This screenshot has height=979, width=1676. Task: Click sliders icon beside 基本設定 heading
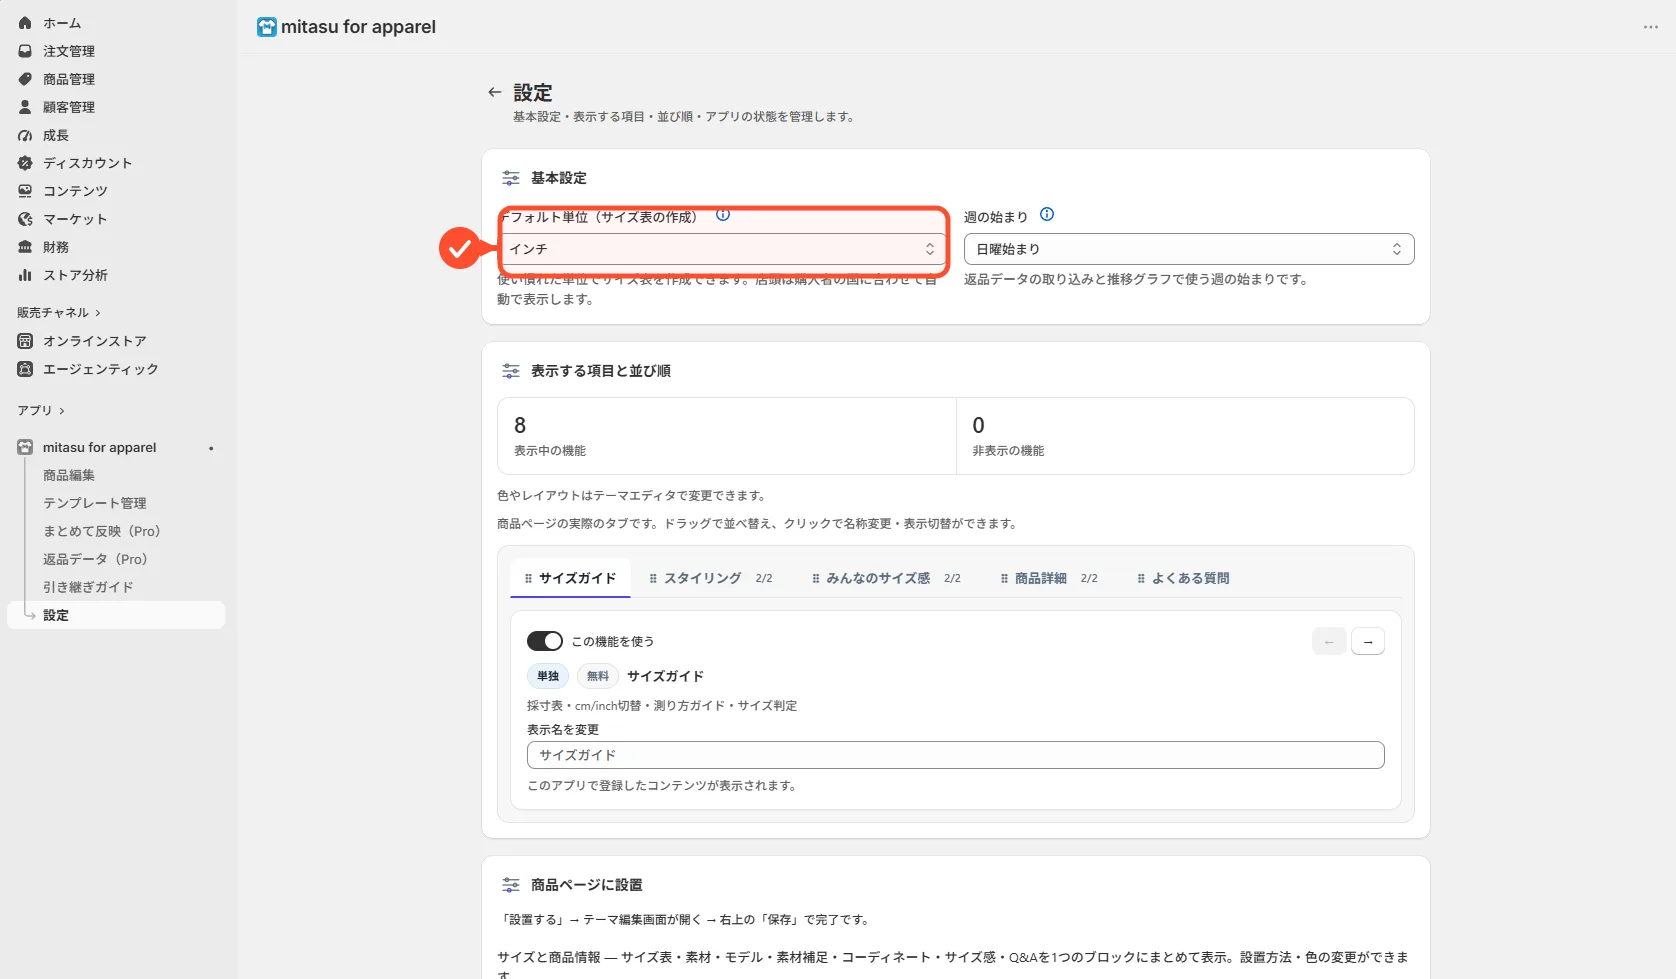(511, 178)
